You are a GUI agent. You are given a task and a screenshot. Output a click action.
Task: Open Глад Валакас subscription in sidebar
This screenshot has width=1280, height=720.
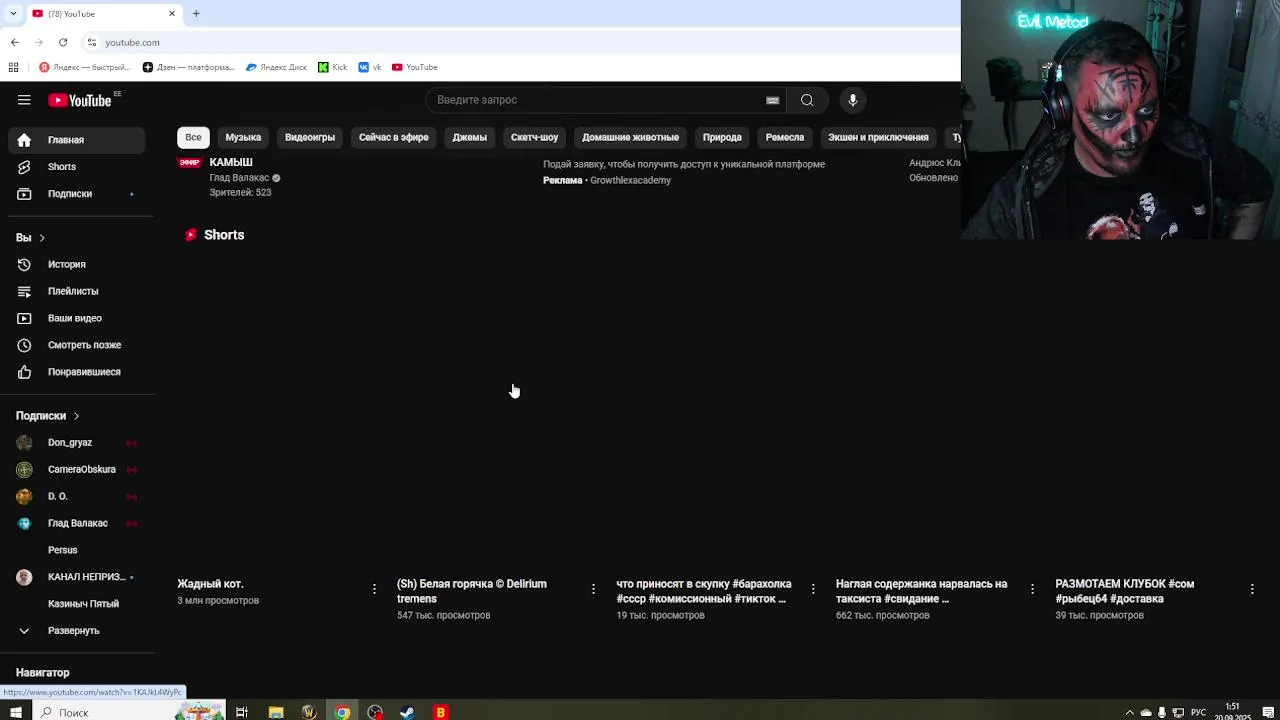[x=77, y=523]
